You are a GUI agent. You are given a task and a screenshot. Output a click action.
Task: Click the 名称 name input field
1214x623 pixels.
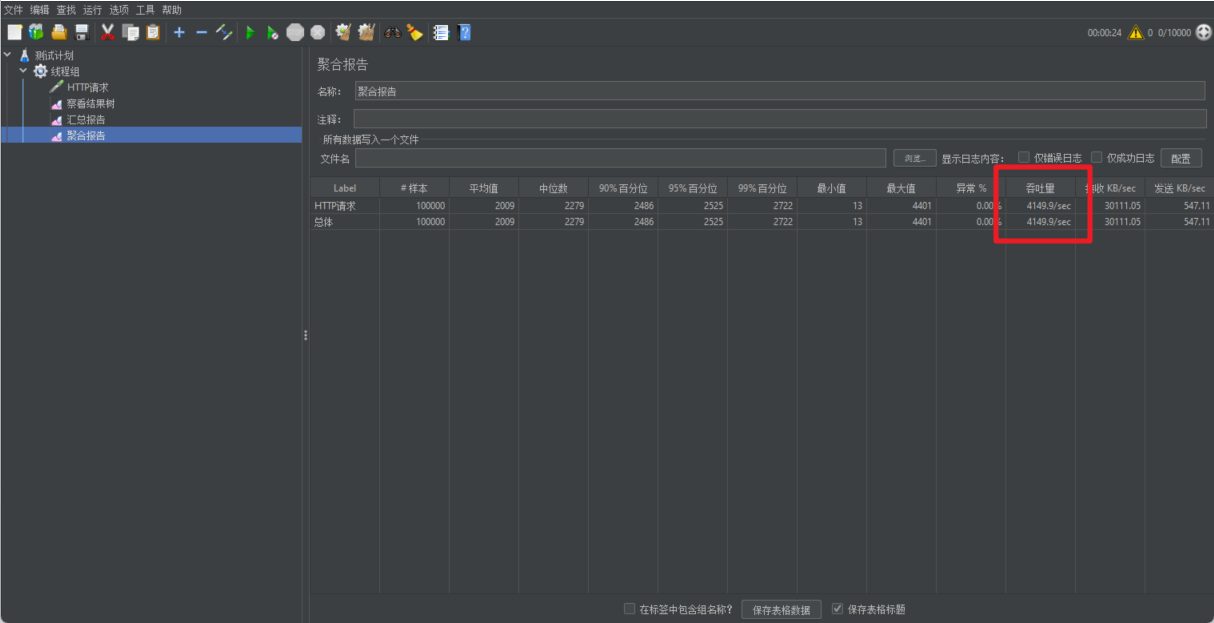(x=779, y=91)
